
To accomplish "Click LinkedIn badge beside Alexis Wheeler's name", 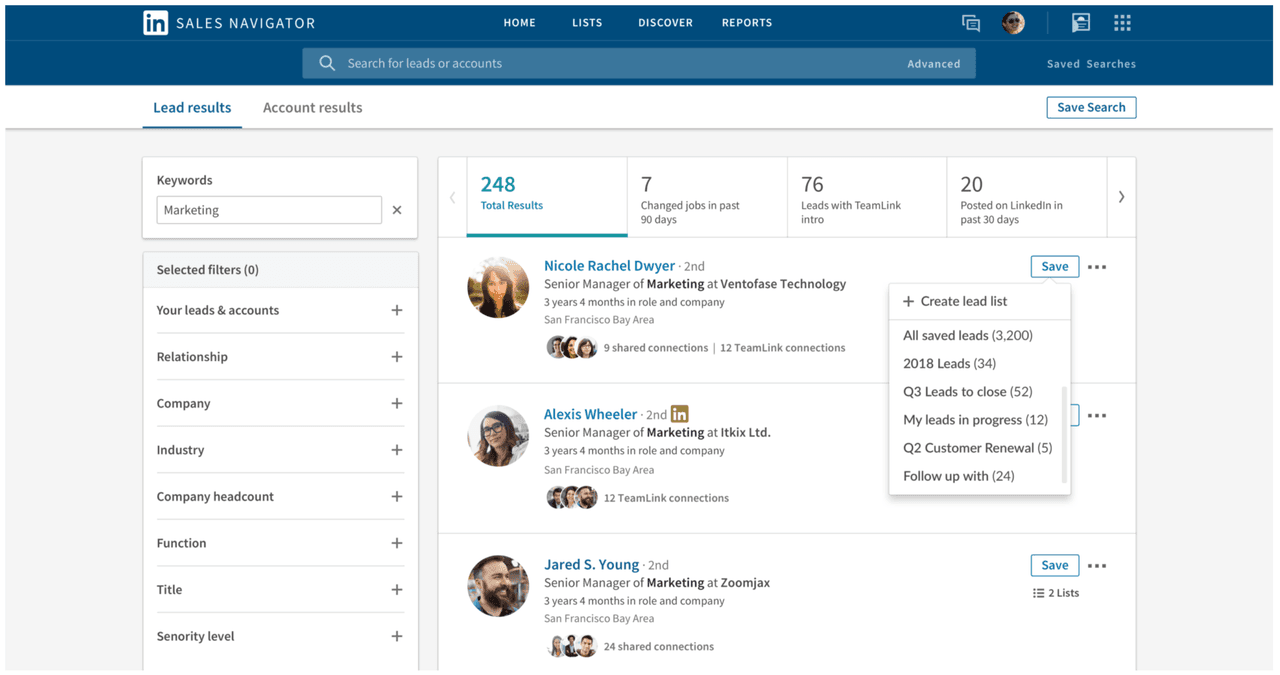I will (679, 412).
